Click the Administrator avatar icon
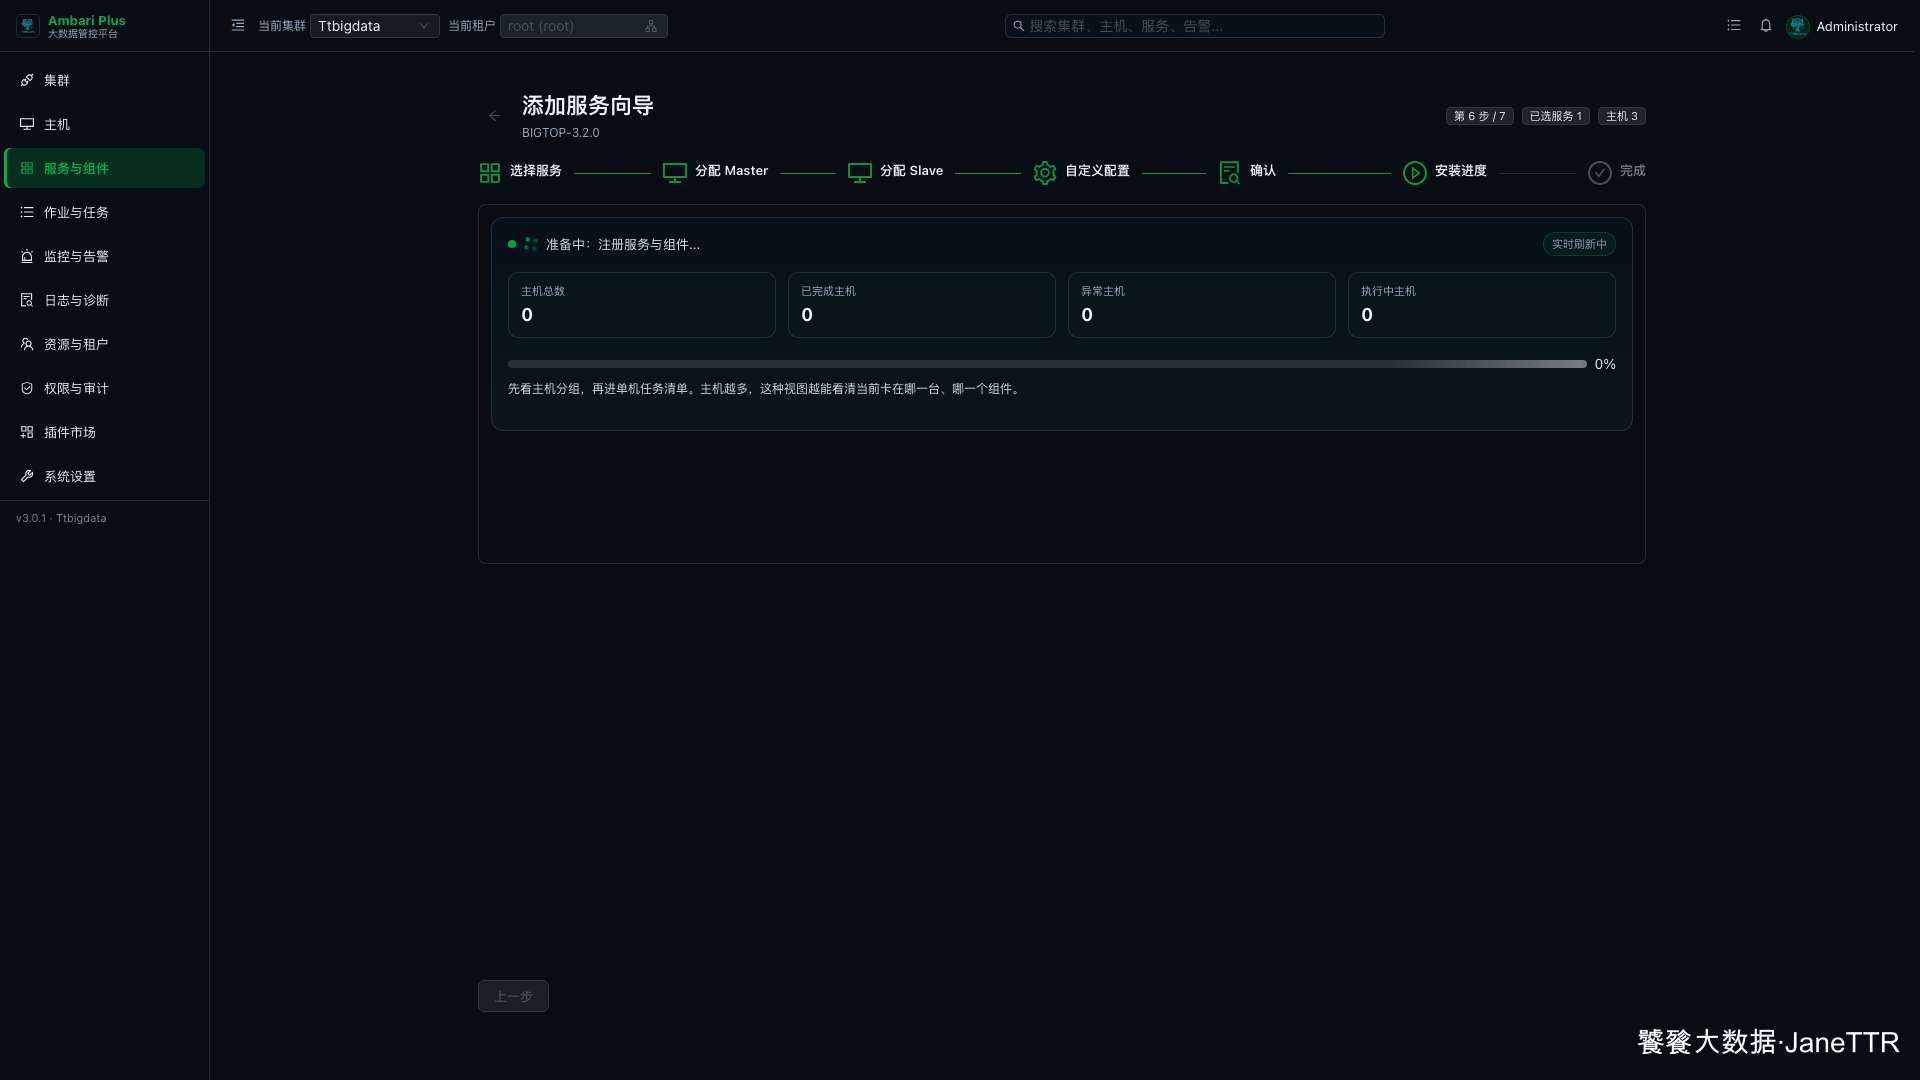Viewport: 1920px width, 1080px height. [x=1798, y=26]
